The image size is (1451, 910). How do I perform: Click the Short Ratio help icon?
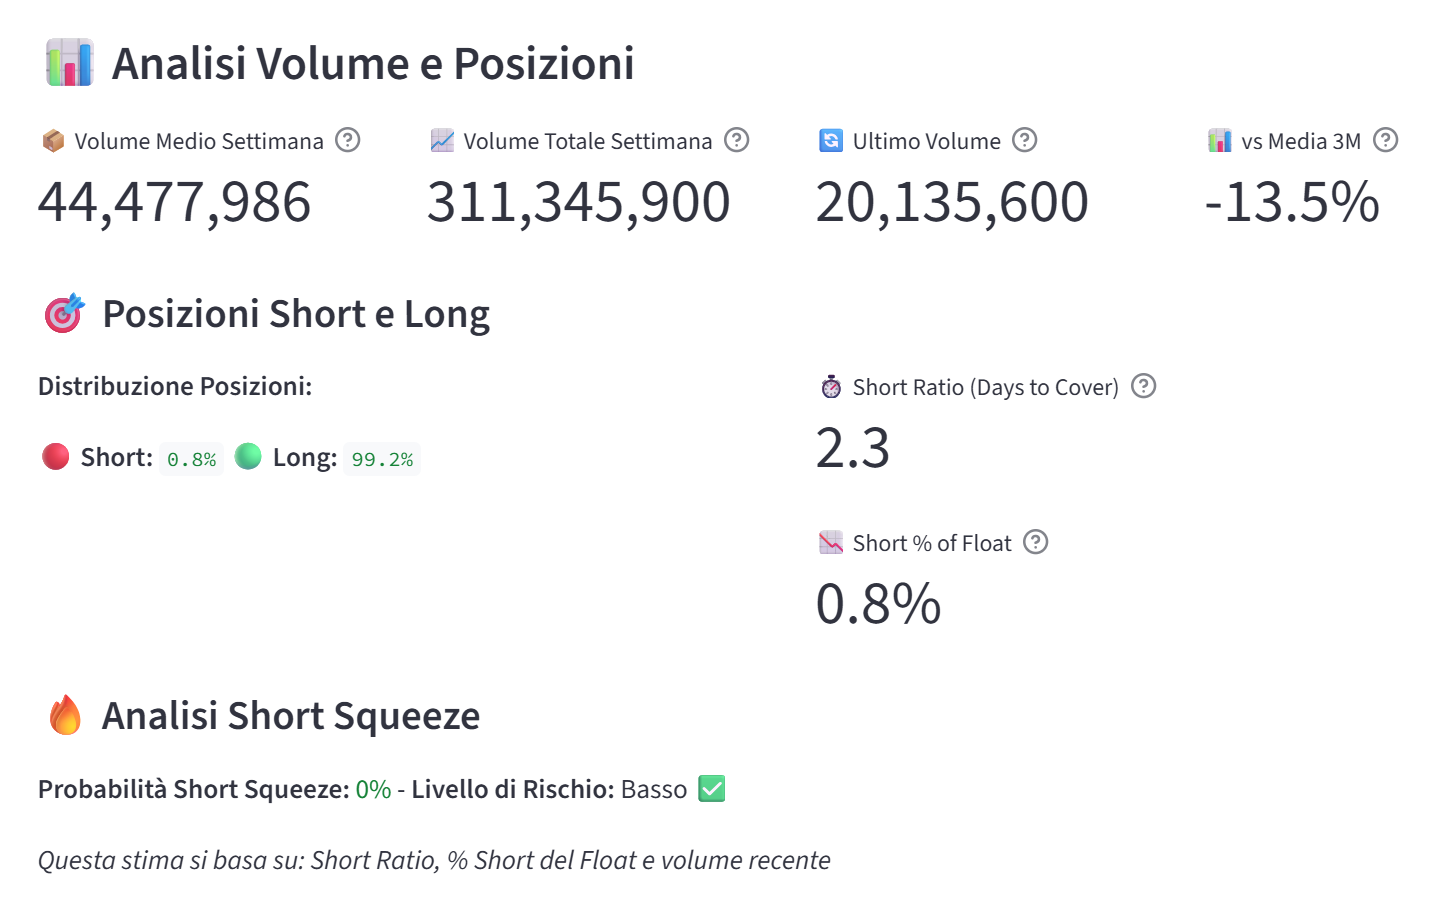coord(1143,386)
